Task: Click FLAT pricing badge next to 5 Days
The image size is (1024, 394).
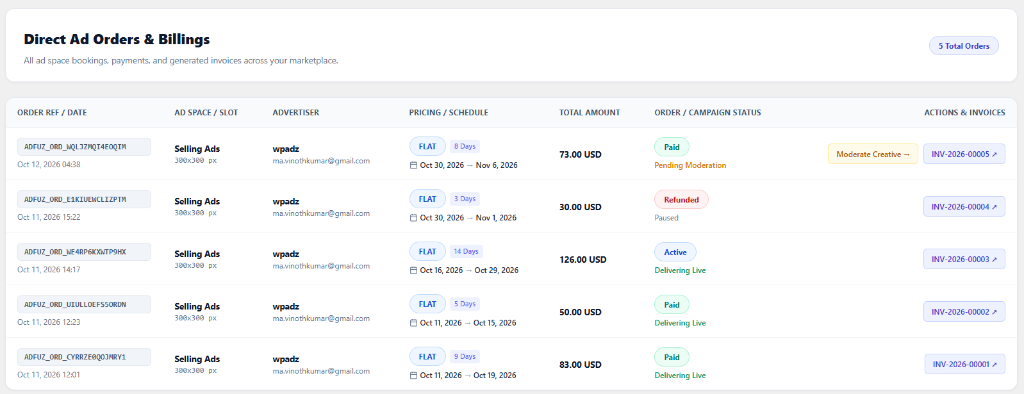Action: [x=427, y=304]
